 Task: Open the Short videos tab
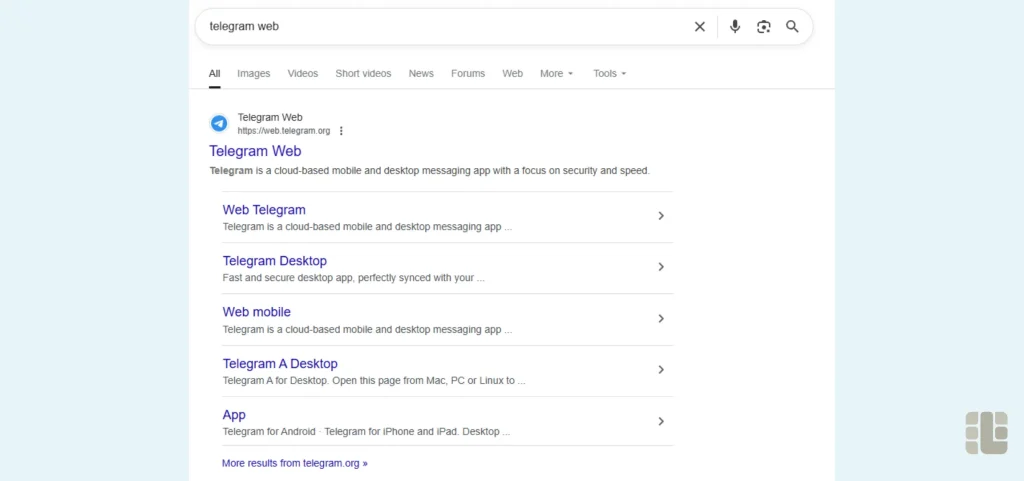click(363, 74)
